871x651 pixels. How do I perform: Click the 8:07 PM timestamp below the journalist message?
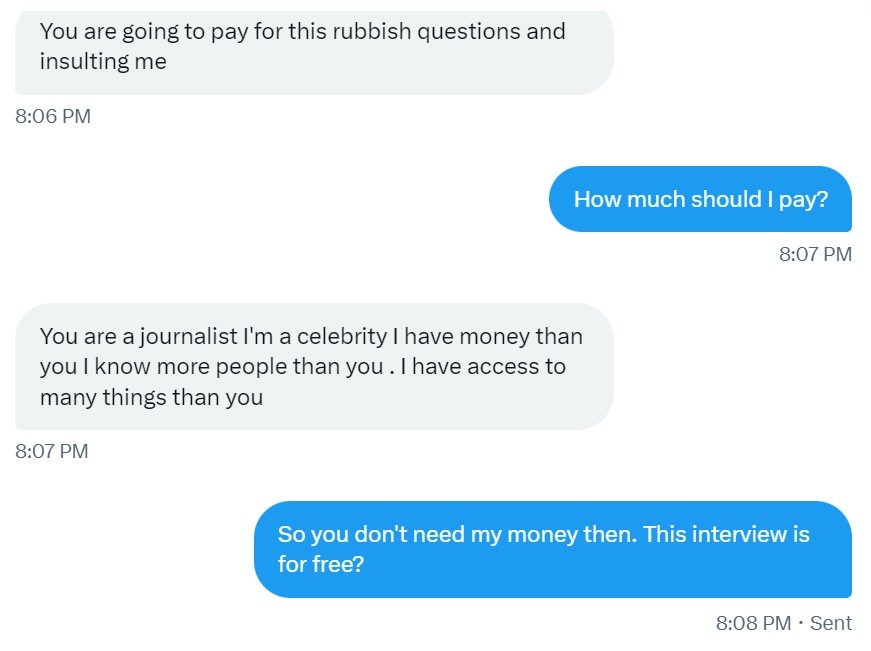pos(52,451)
